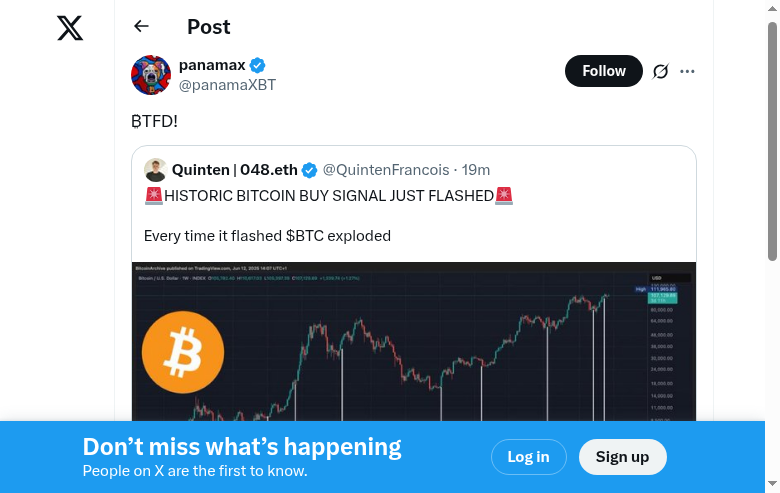Open the @panamaXBT handle link
Image resolution: width=780 pixels, height=493 pixels.
pyautogui.click(x=227, y=86)
